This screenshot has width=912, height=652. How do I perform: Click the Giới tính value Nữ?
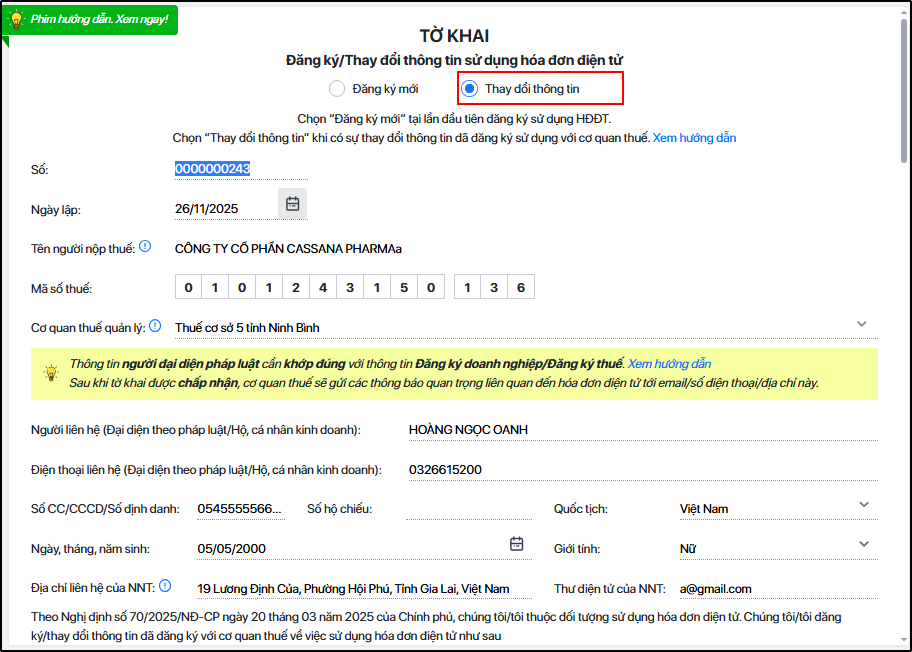click(688, 548)
